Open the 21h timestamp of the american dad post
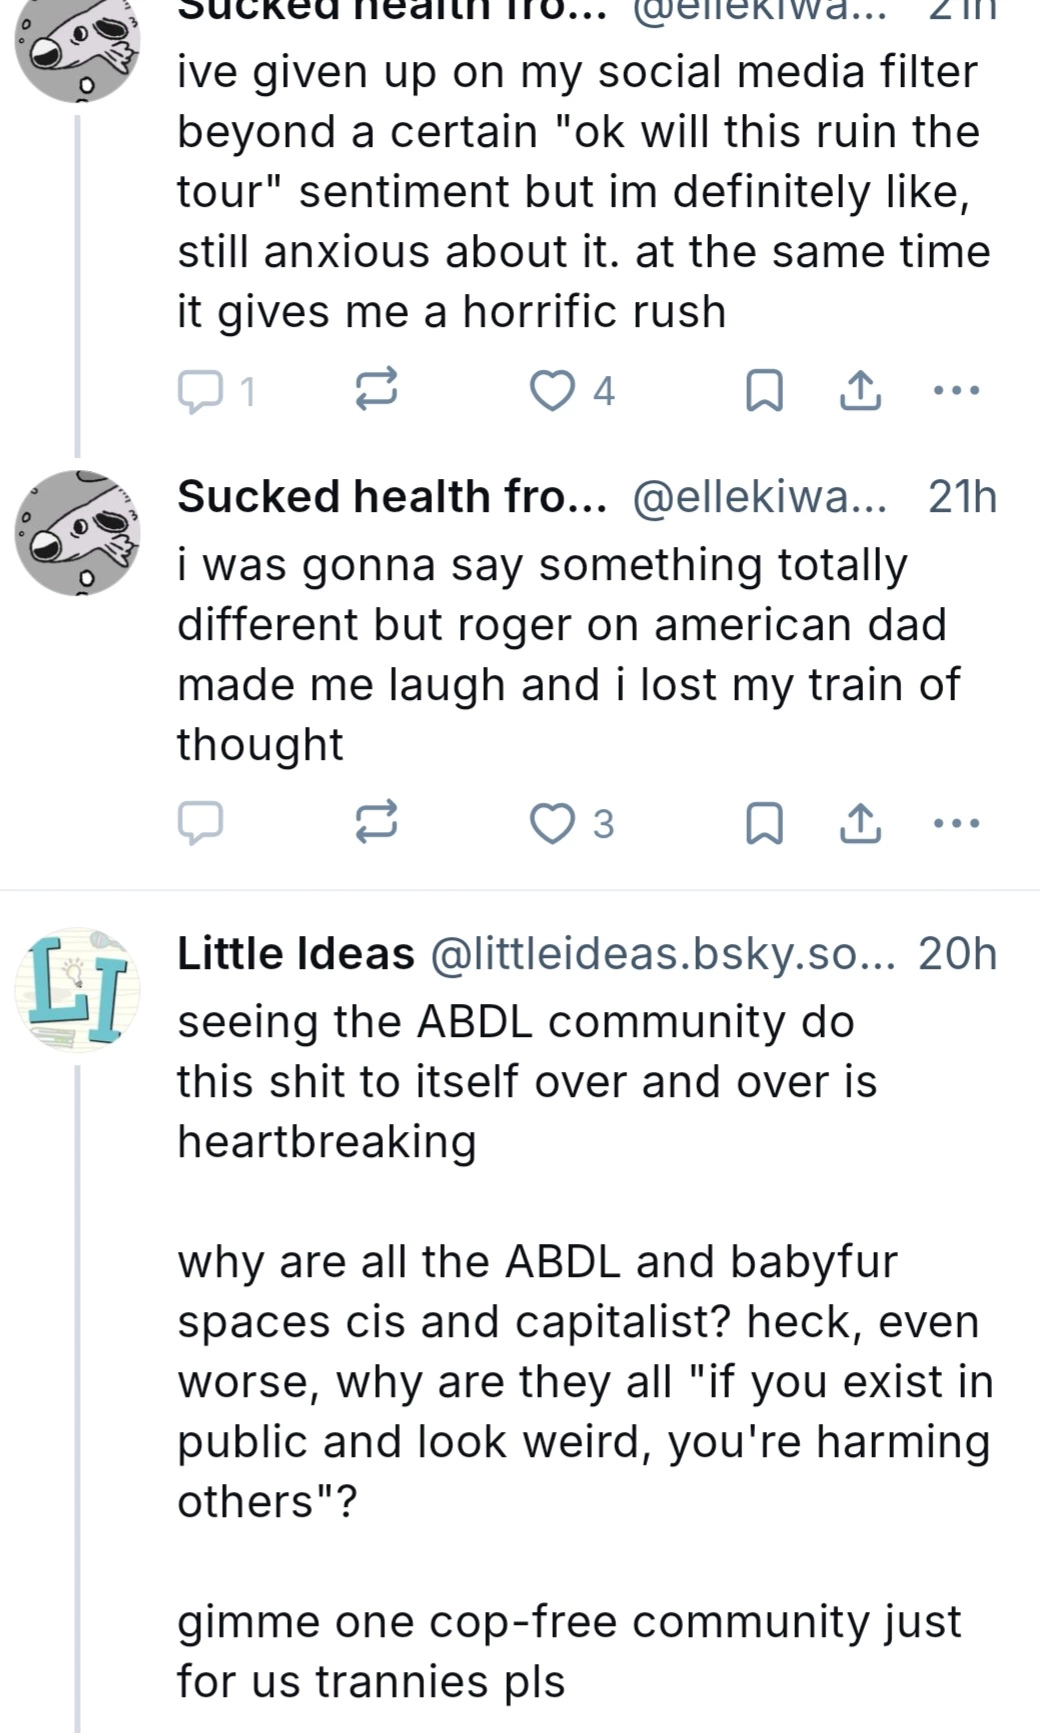The width and height of the screenshot is (1040, 1733). [x=962, y=497]
